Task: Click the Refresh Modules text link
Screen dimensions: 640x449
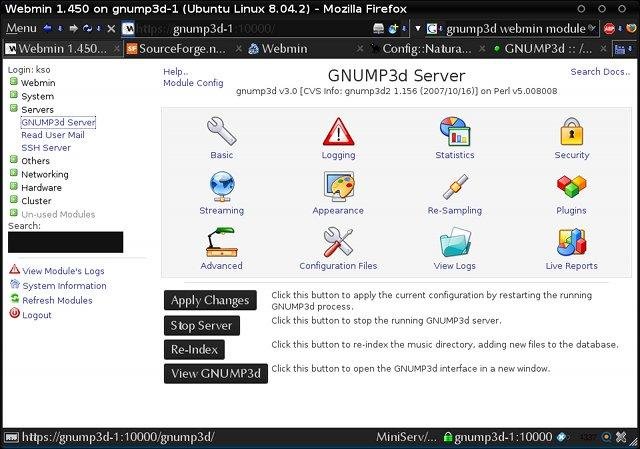Action: (x=57, y=300)
